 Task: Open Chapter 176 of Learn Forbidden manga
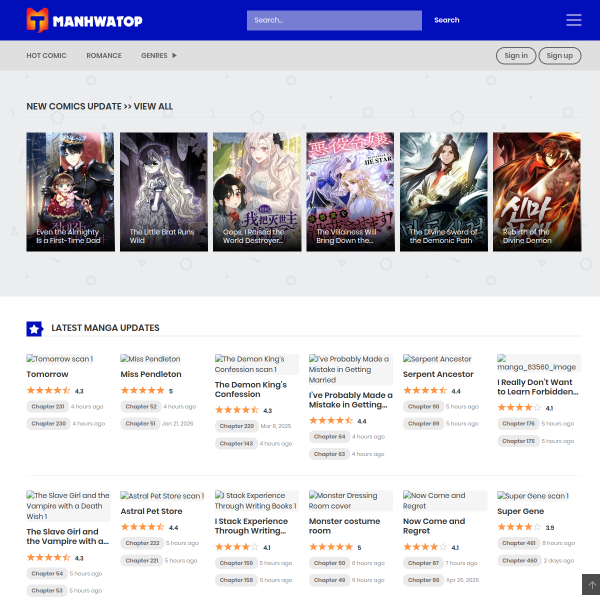click(518, 424)
